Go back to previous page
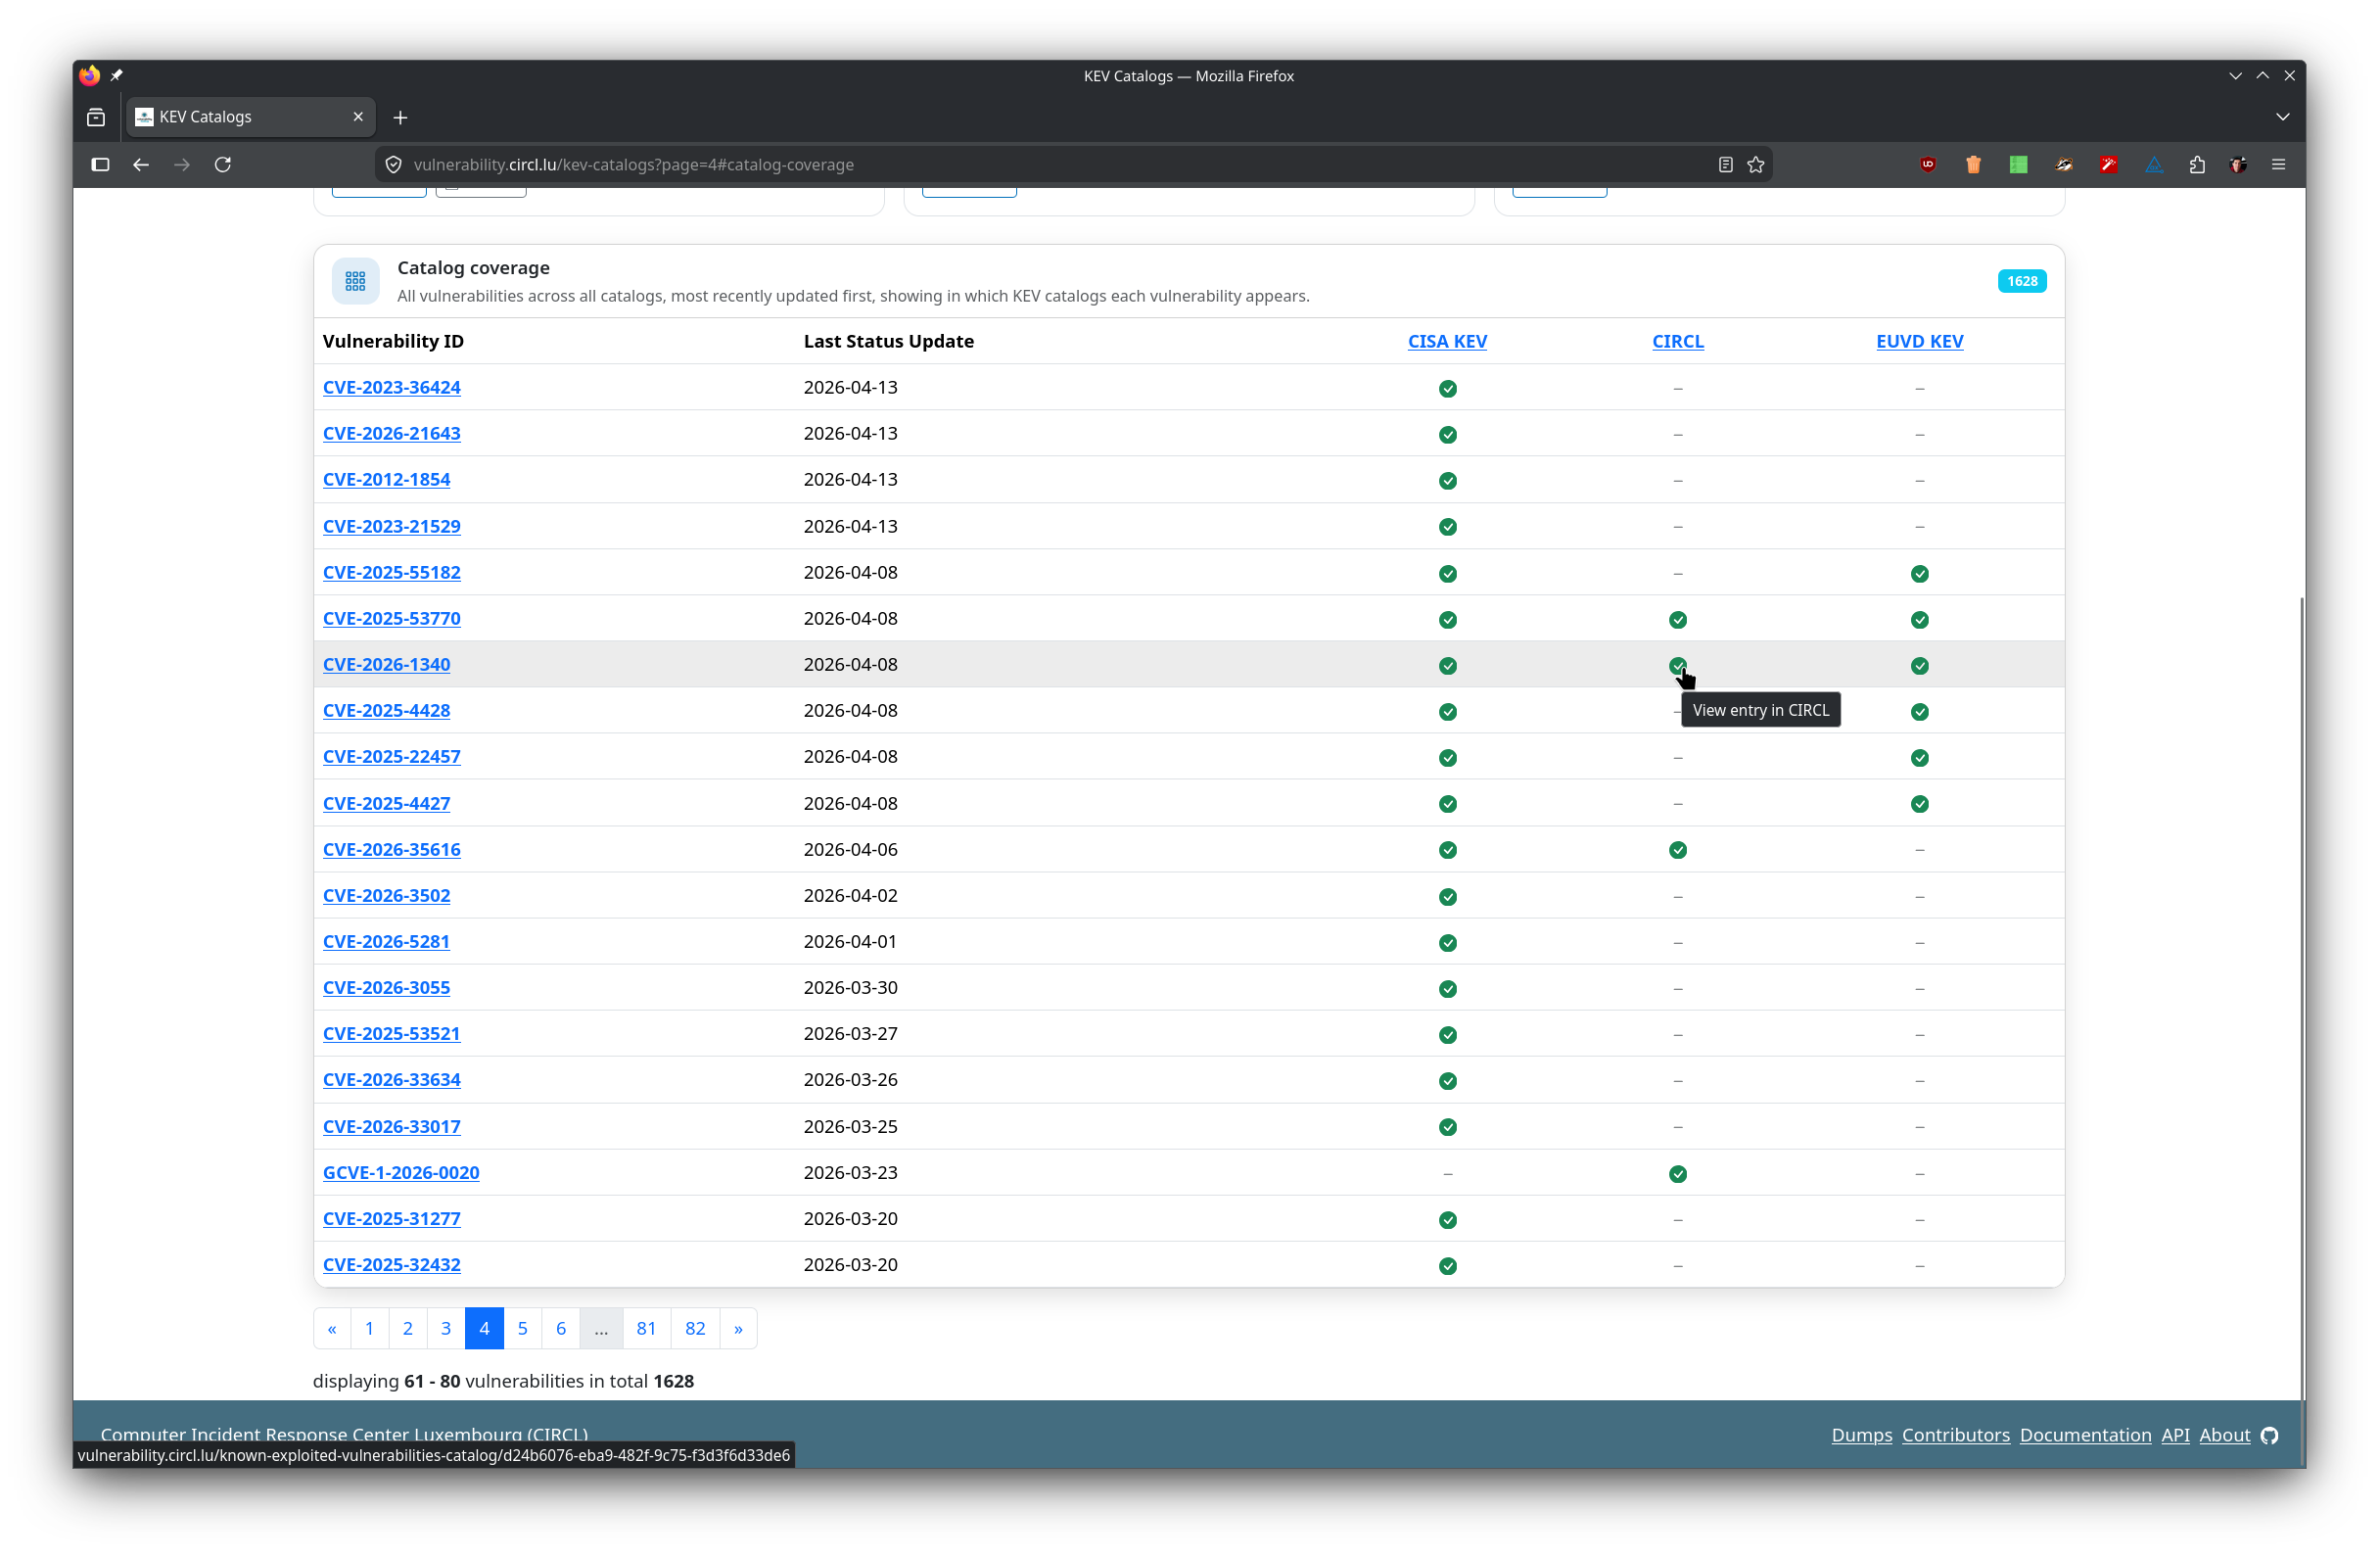The image size is (2380, 1556). (x=141, y=165)
